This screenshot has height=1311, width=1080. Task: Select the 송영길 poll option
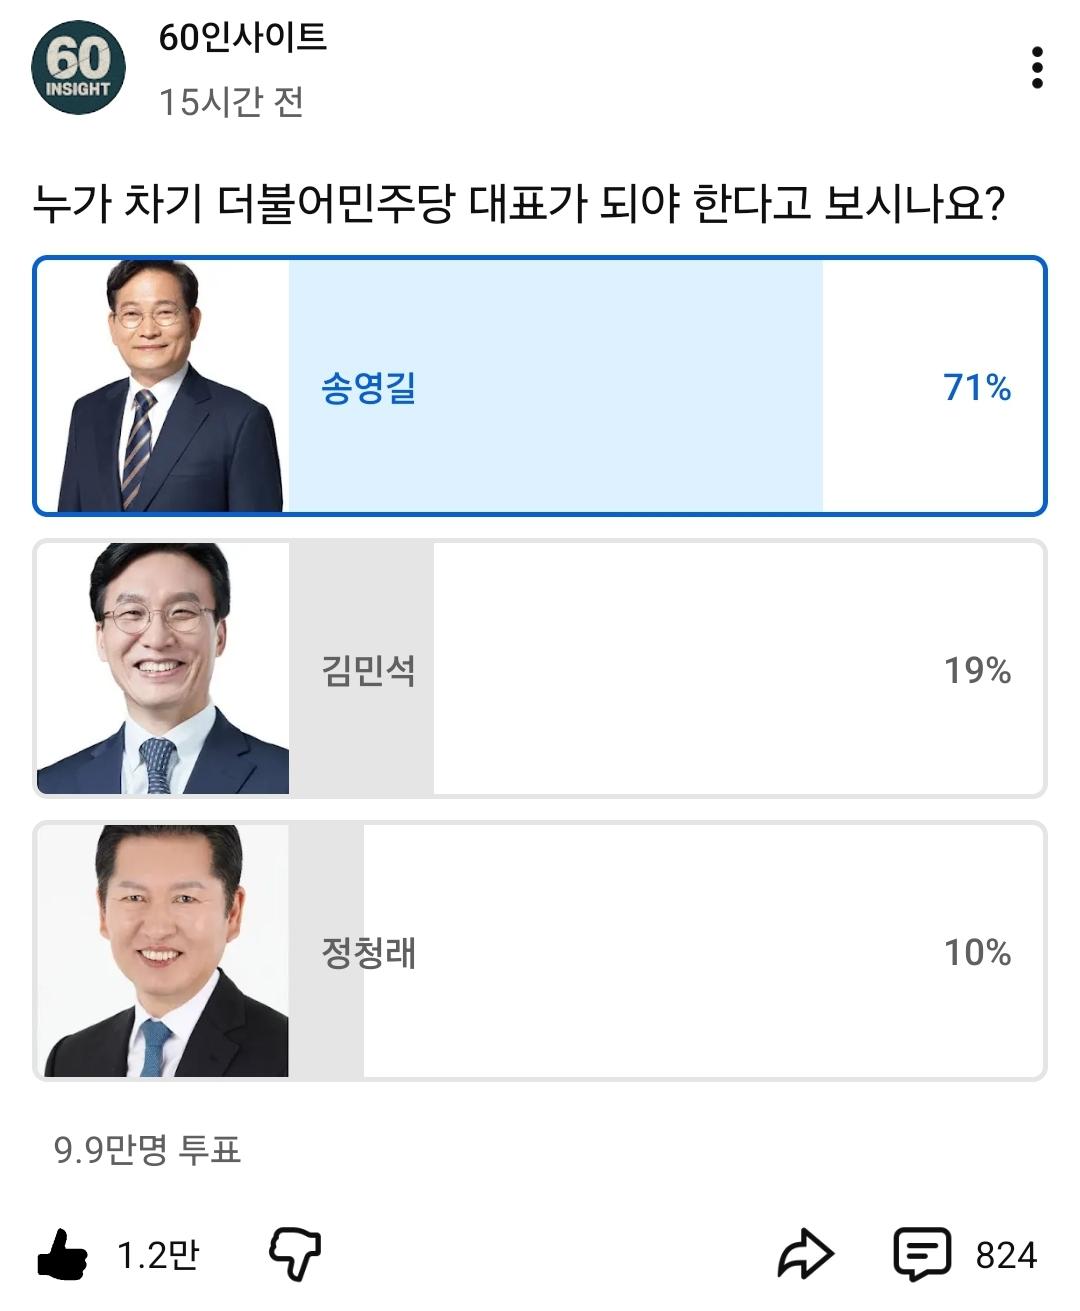coord(540,385)
